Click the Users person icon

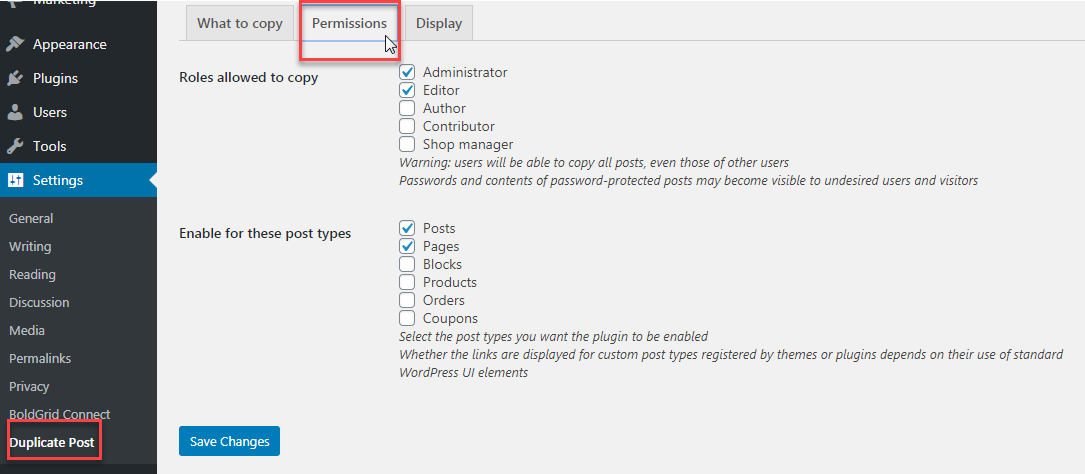(15, 112)
